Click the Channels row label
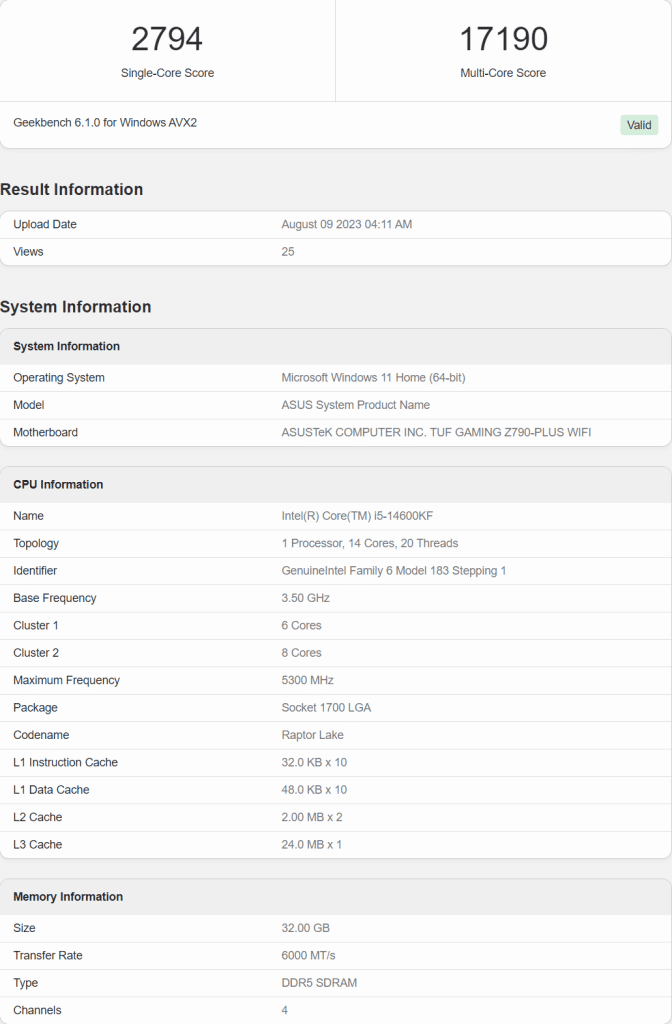Screen dimensions: 672x1024 [37, 1011]
